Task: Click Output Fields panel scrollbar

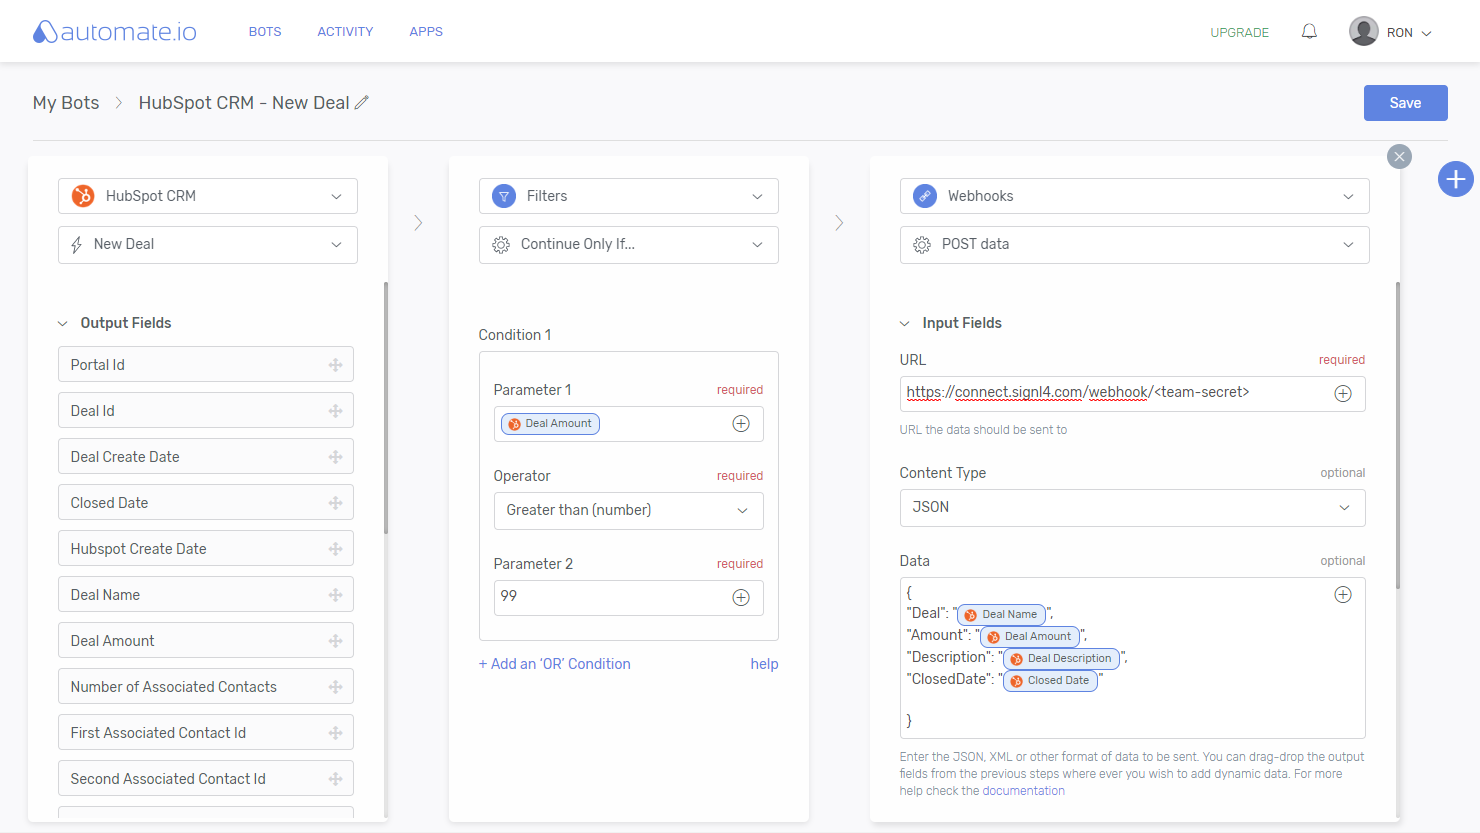Action: click(x=386, y=408)
